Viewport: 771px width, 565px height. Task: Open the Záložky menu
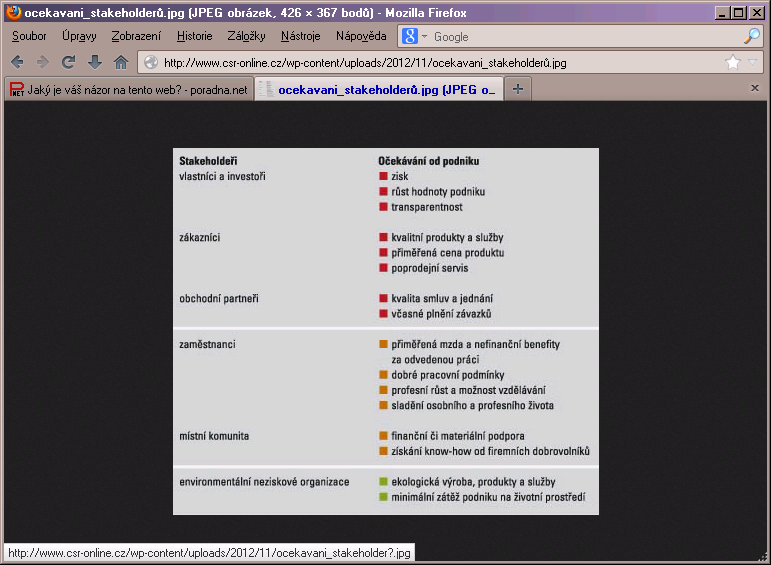[246, 36]
